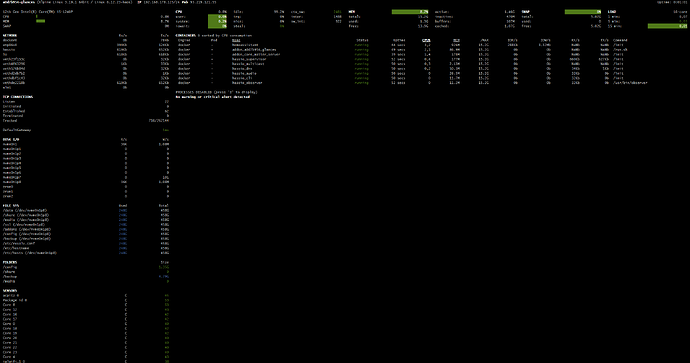Click the 15 min load highlighted bar
Screen dimensions: 690x363
[668, 26]
